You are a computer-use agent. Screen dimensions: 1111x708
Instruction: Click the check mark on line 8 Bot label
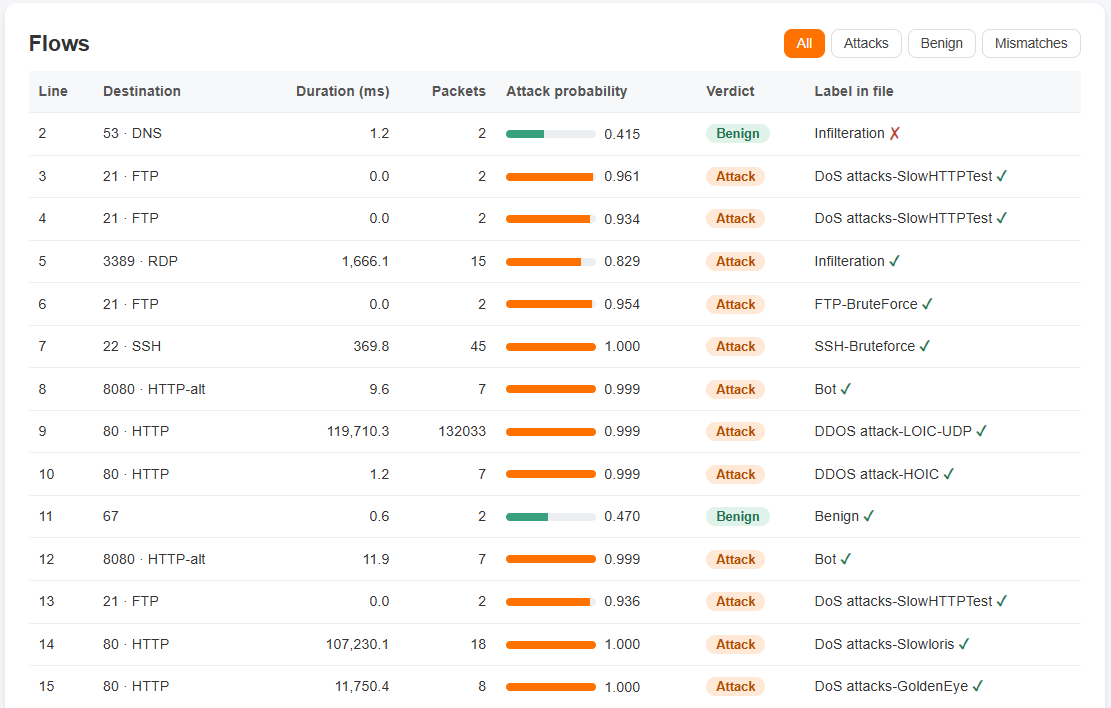[845, 389]
